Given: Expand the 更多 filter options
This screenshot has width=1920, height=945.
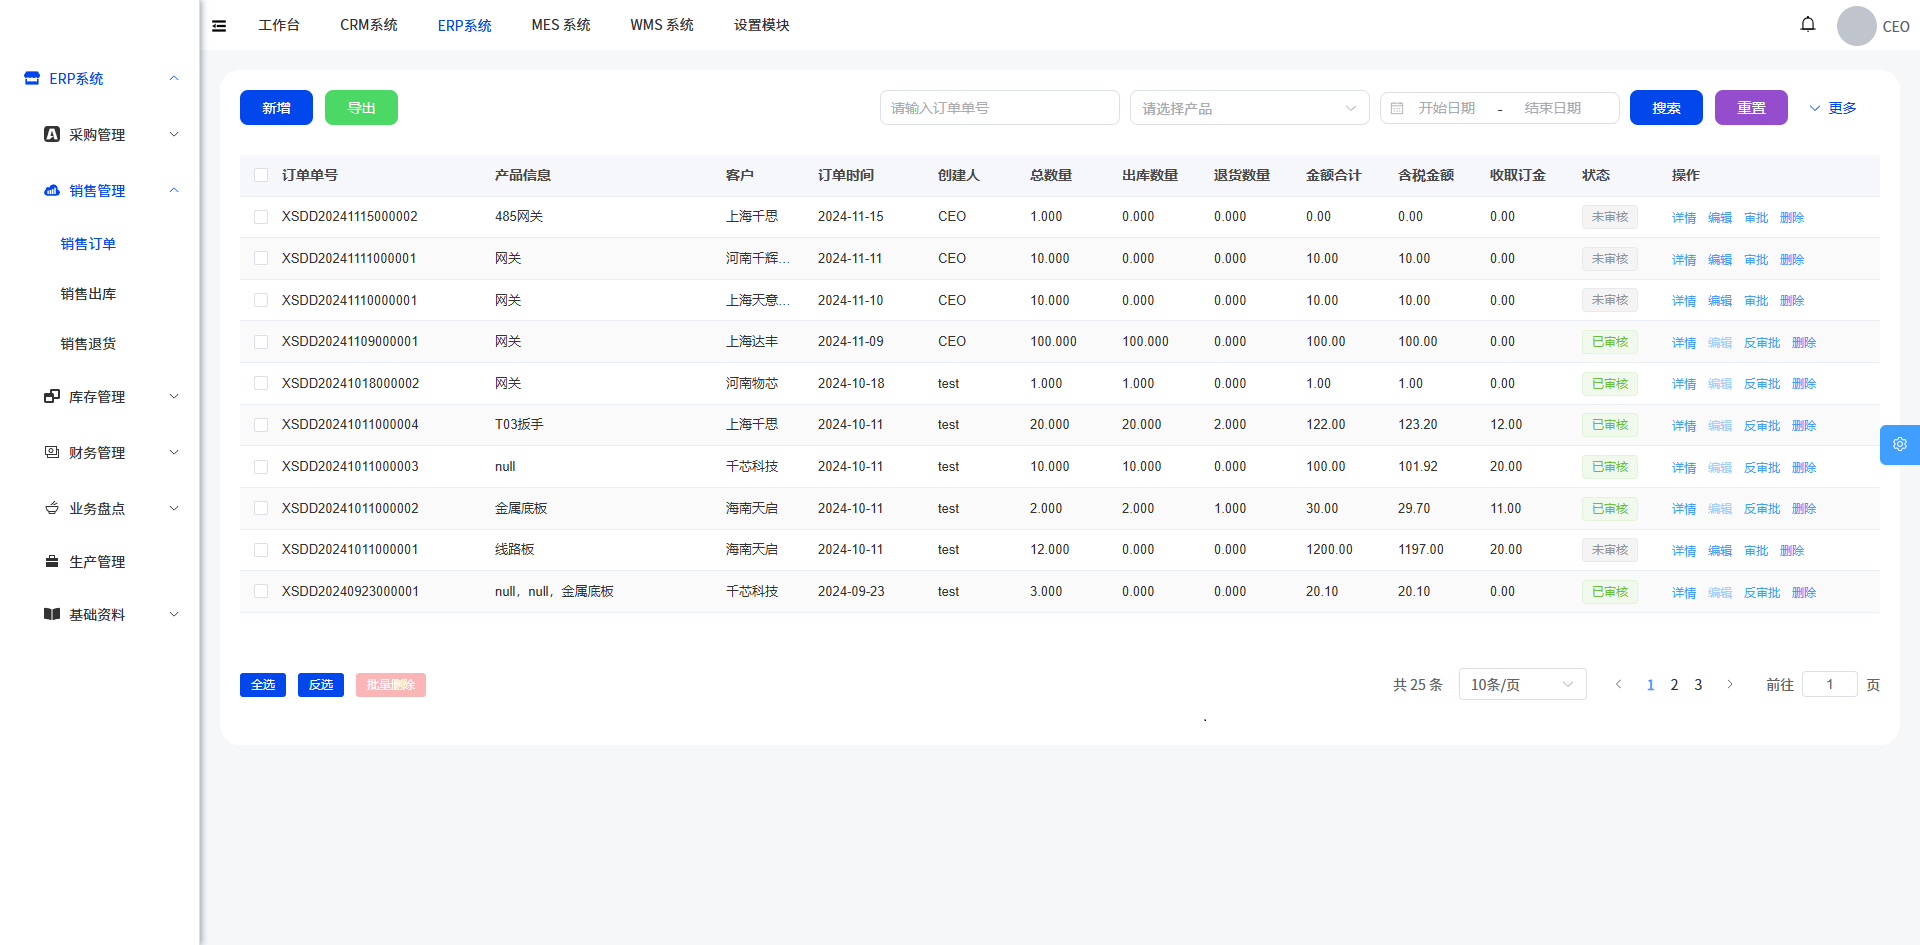Looking at the screenshot, I should tap(1832, 108).
